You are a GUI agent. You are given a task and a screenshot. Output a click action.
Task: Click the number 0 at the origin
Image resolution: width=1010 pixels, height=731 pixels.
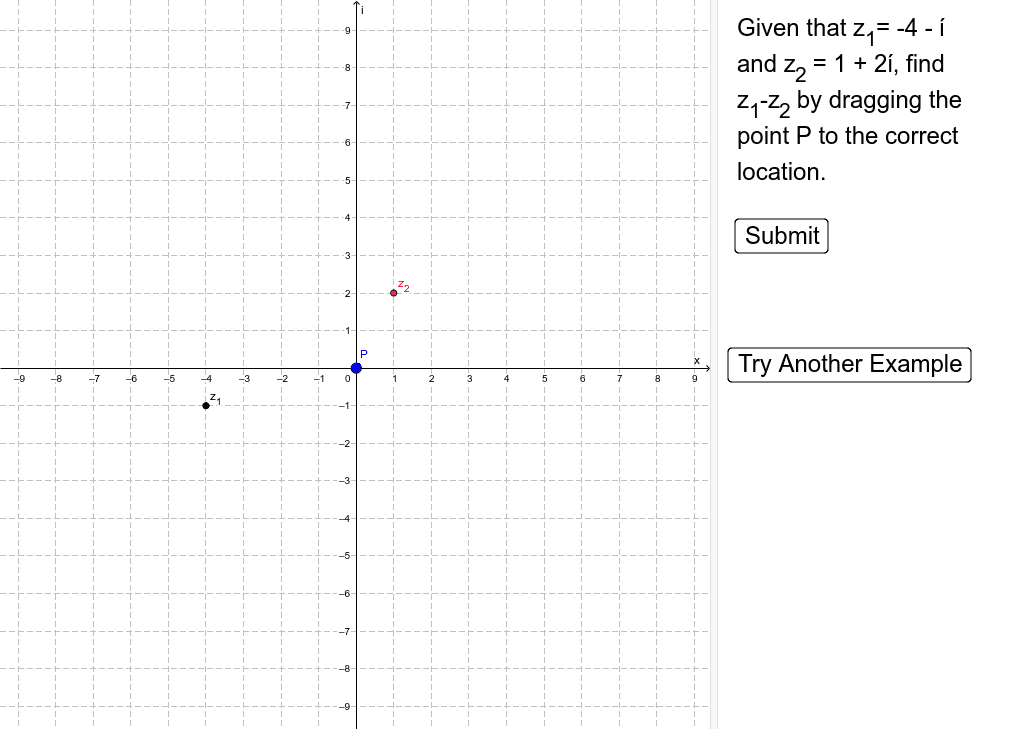348,380
